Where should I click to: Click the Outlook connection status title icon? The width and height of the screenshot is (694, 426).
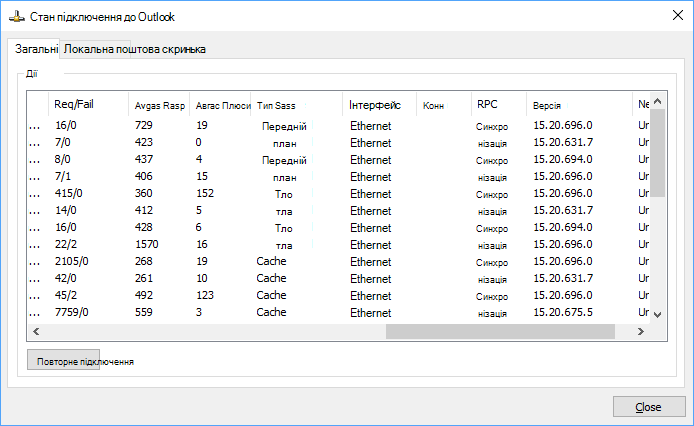coord(17,17)
